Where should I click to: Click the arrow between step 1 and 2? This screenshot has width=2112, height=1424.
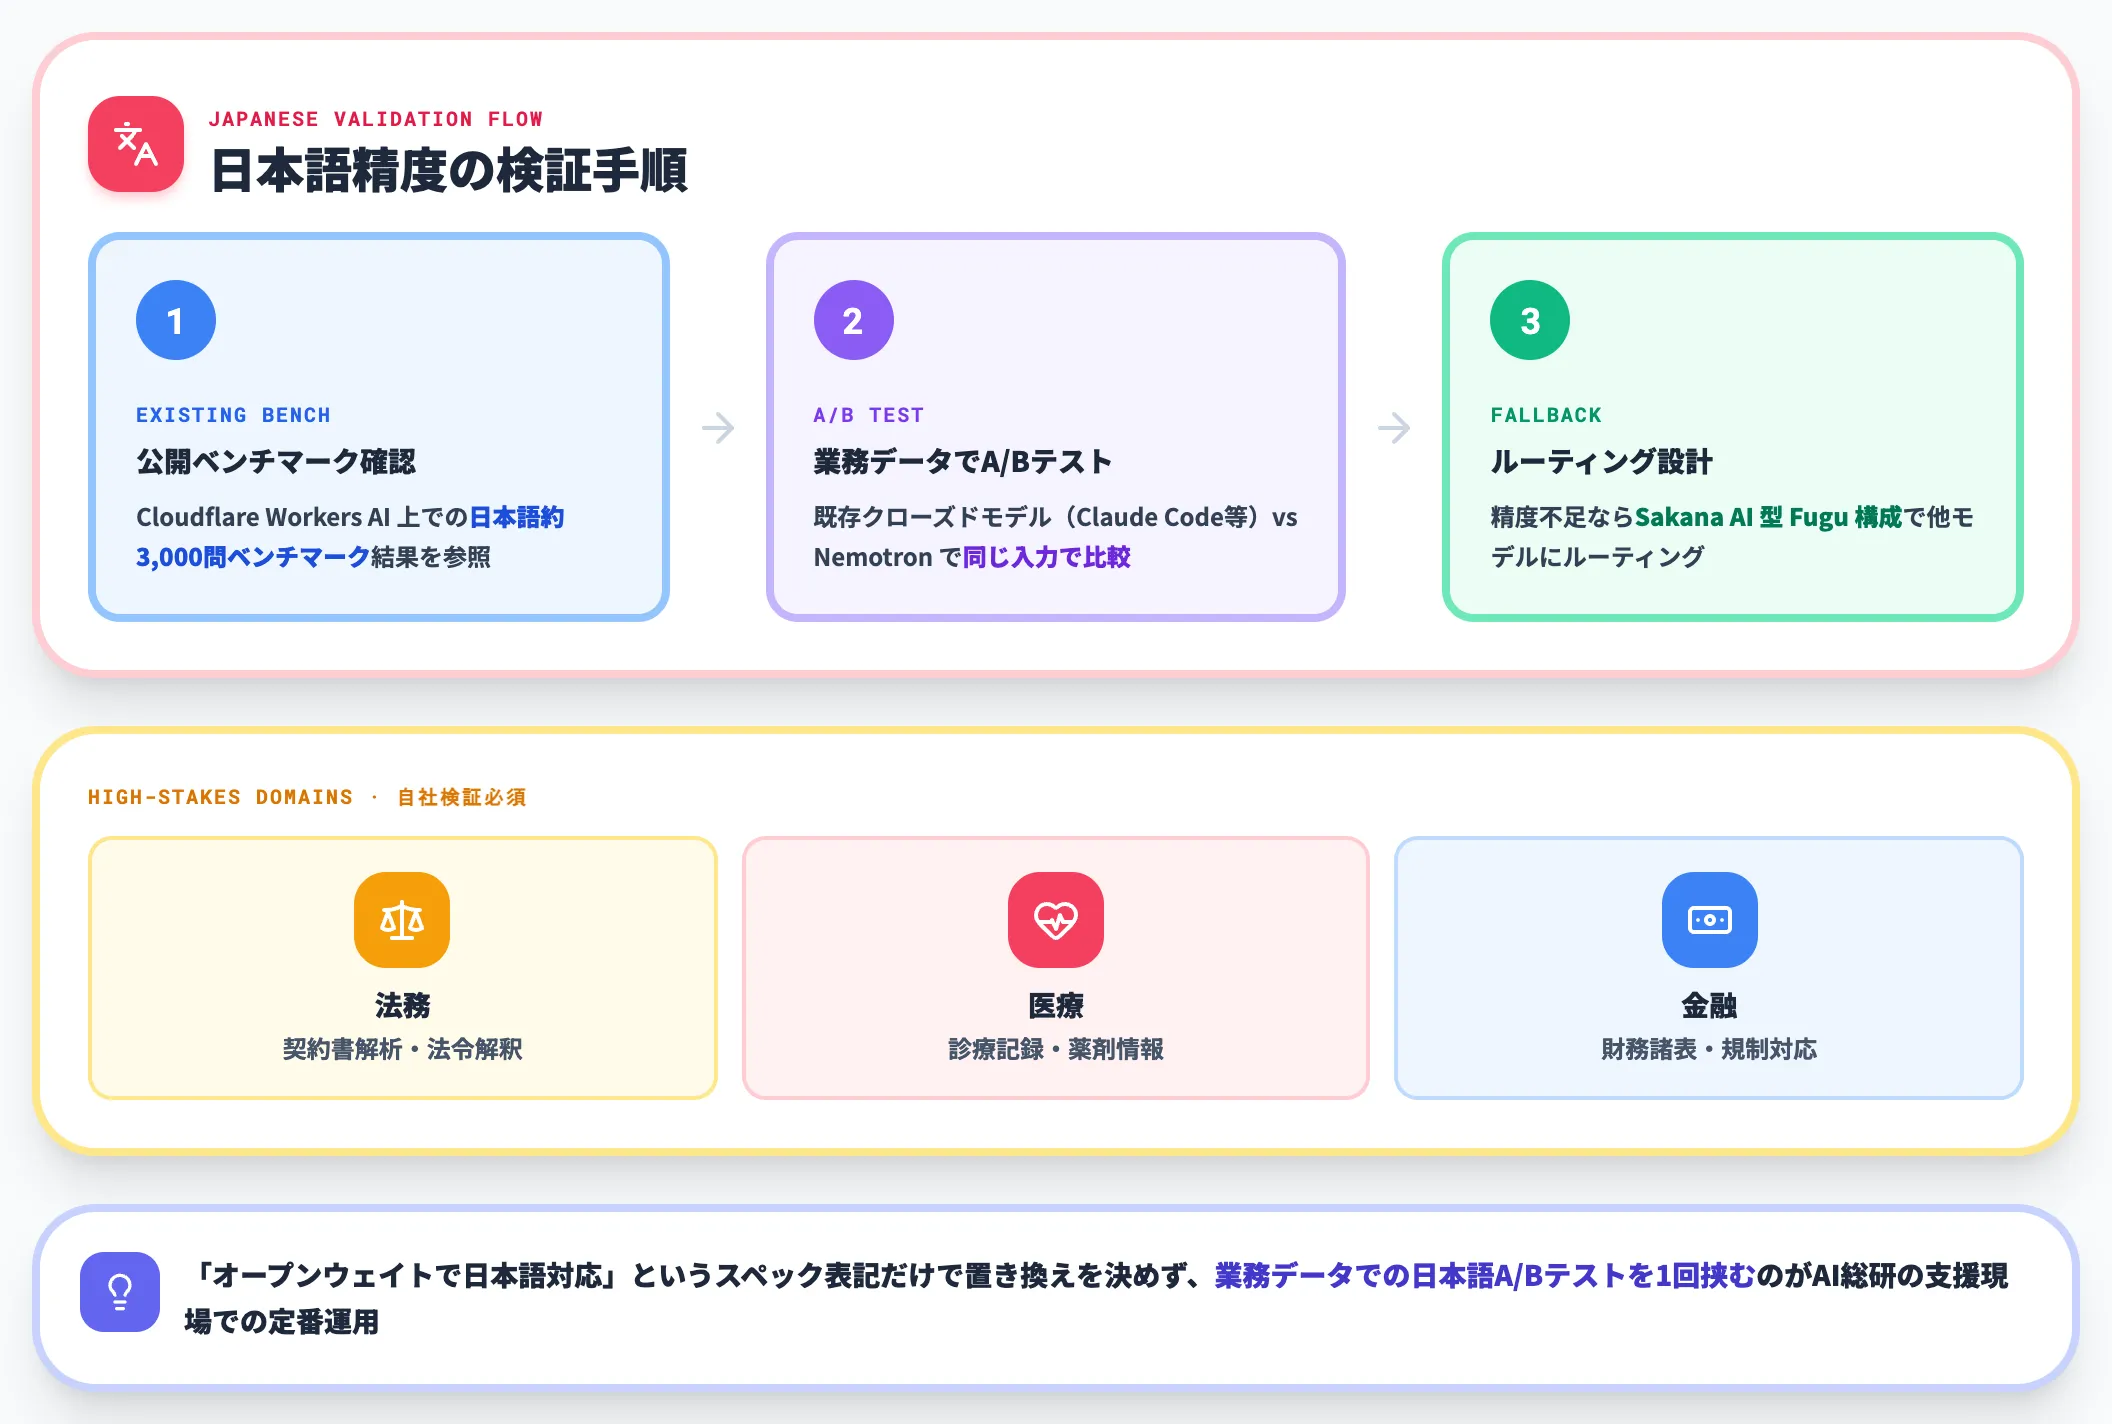[718, 428]
